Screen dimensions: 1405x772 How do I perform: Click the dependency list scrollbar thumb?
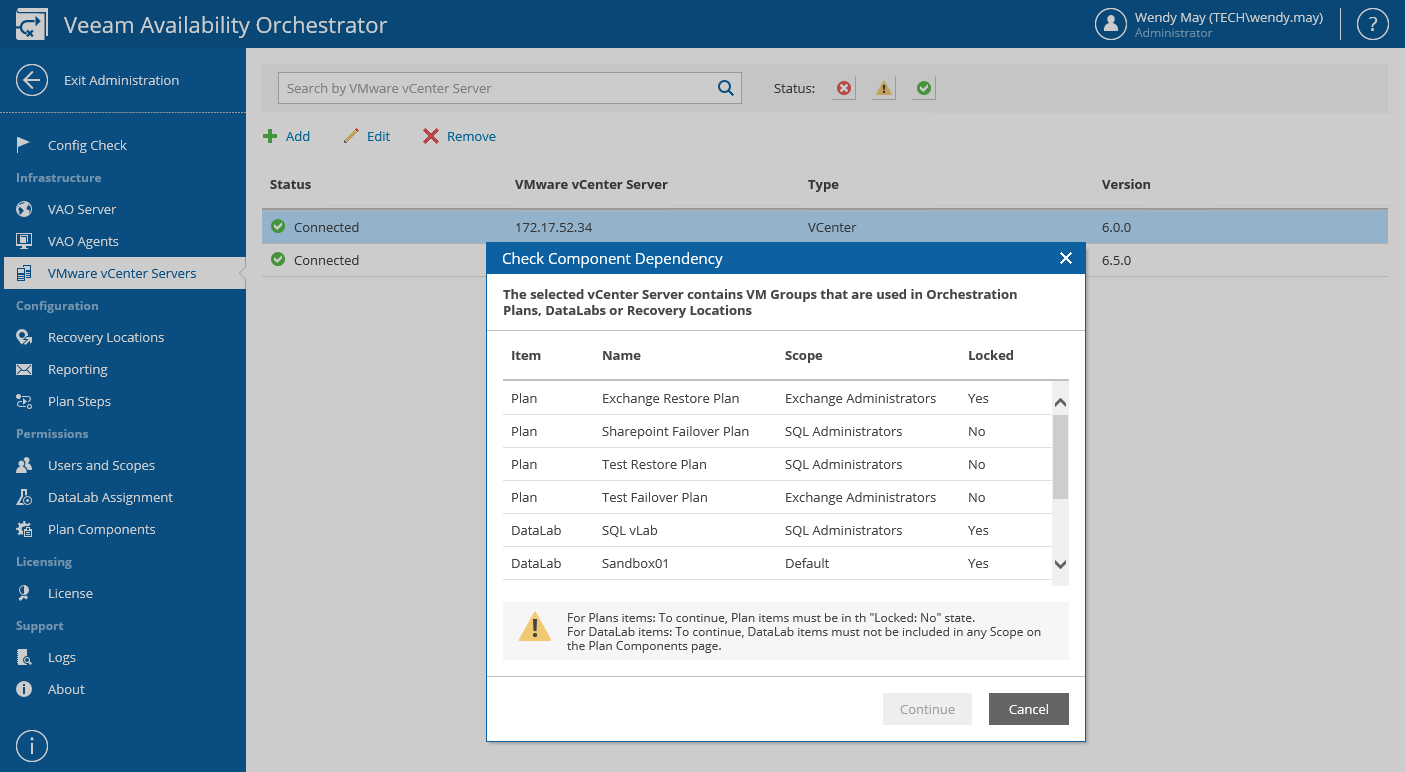pos(1061,456)
